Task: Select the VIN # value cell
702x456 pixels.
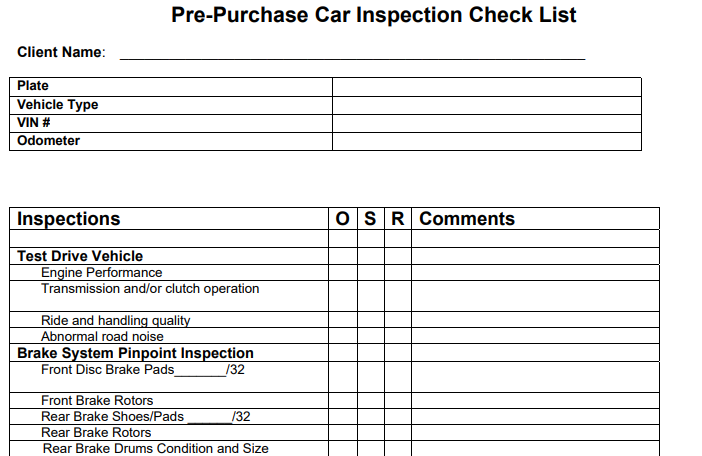Action: (x=487, y=123)
